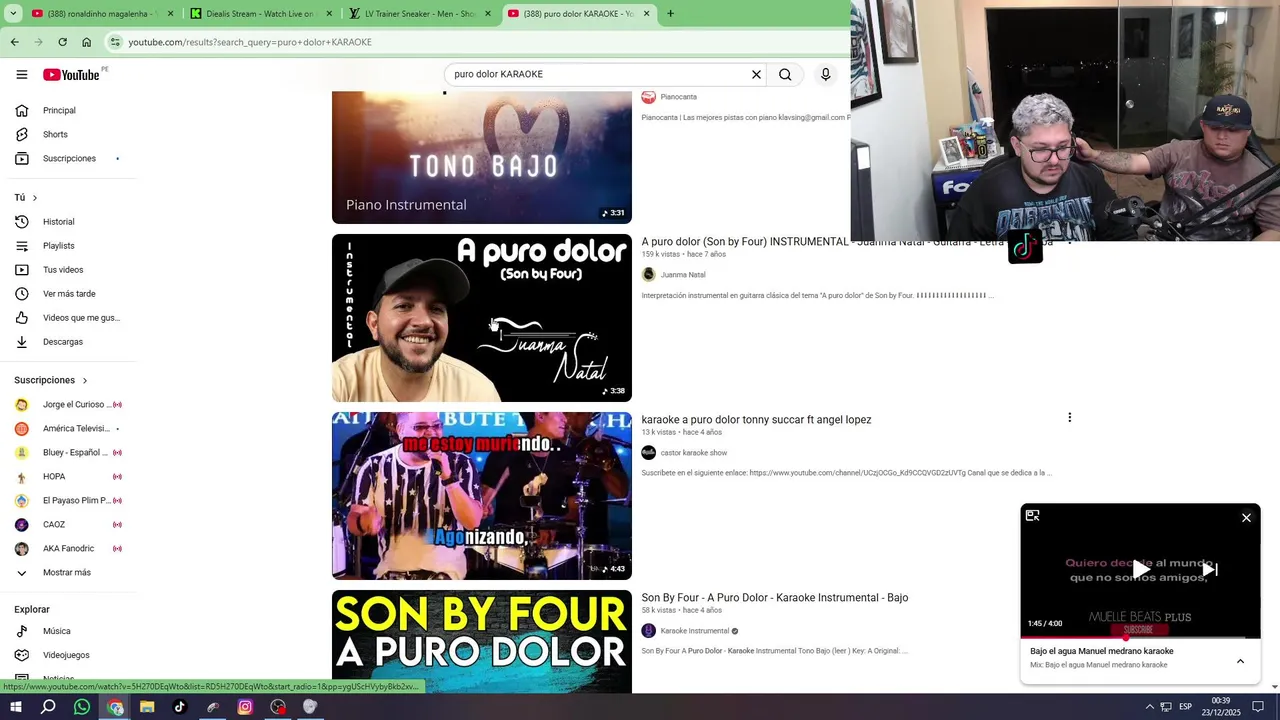Click the address bar URL
Screen dimensions: 1280x720
250,42
